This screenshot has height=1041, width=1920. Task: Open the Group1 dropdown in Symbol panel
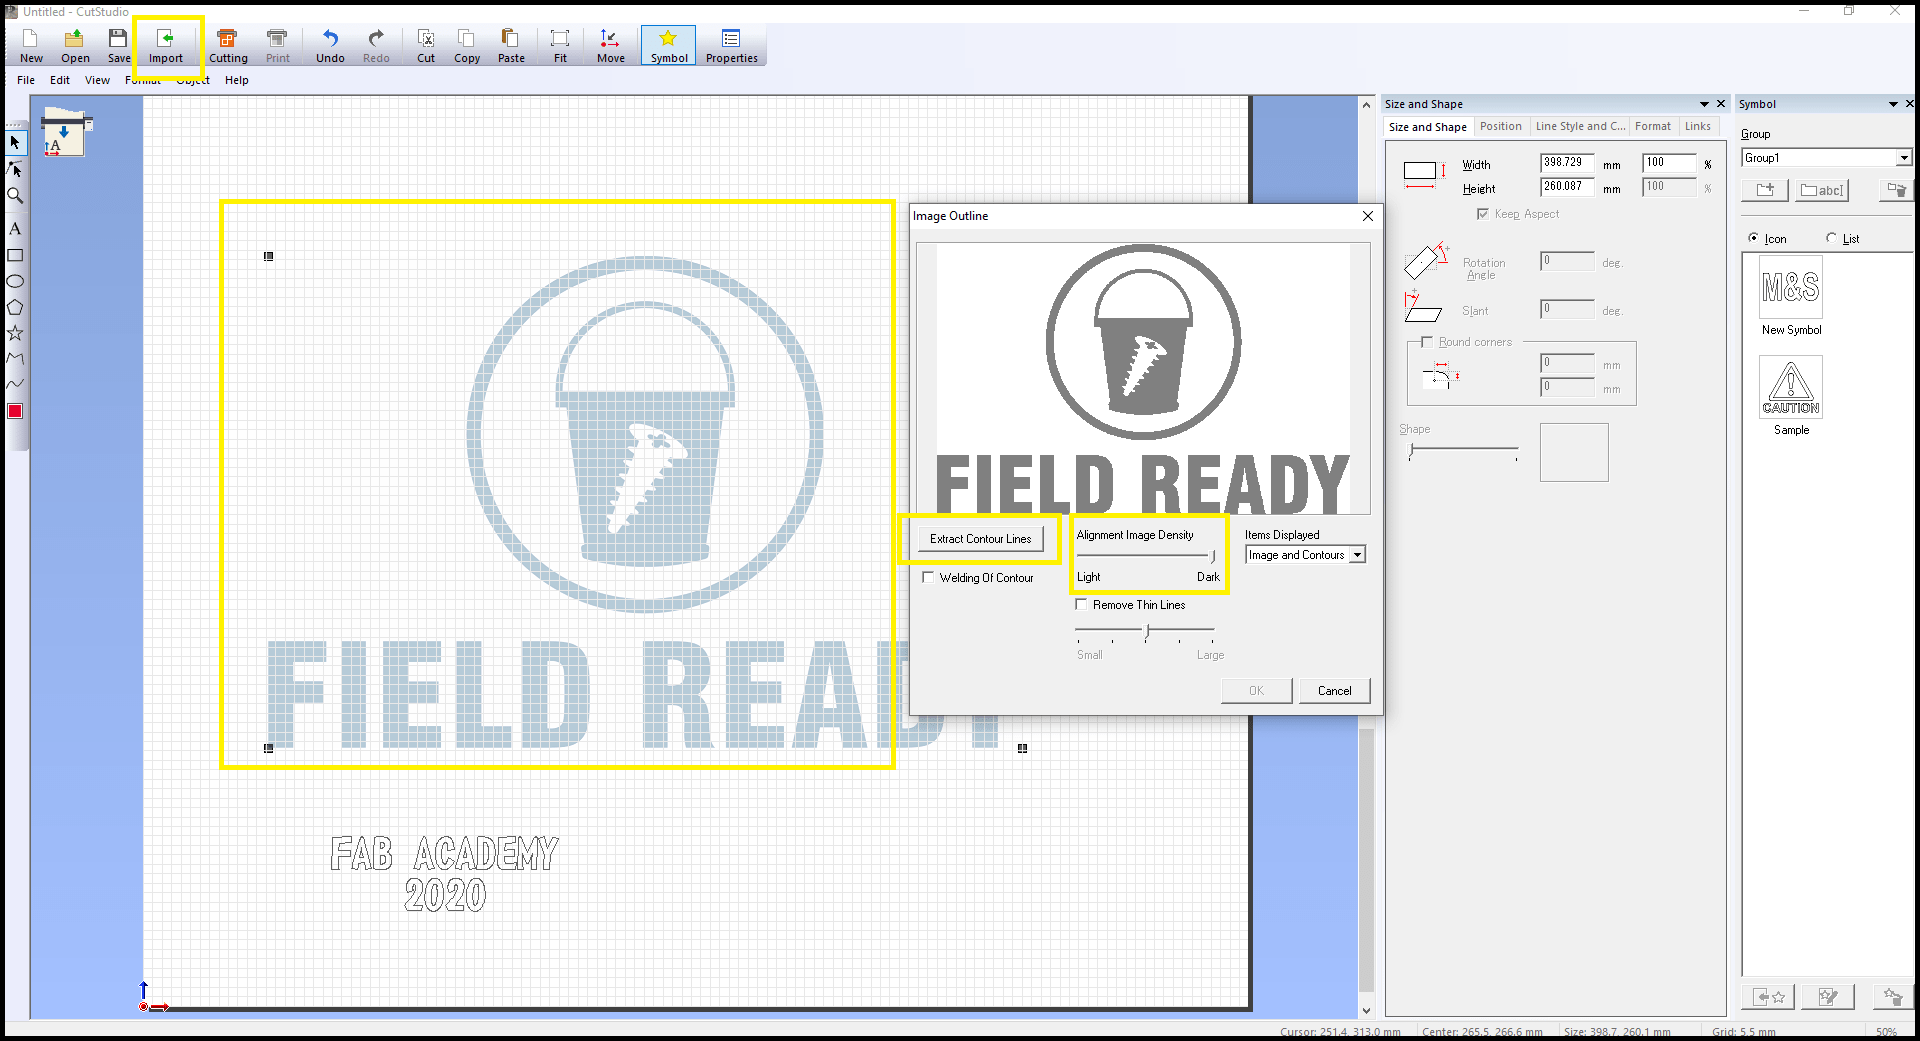coord(1826,158)
